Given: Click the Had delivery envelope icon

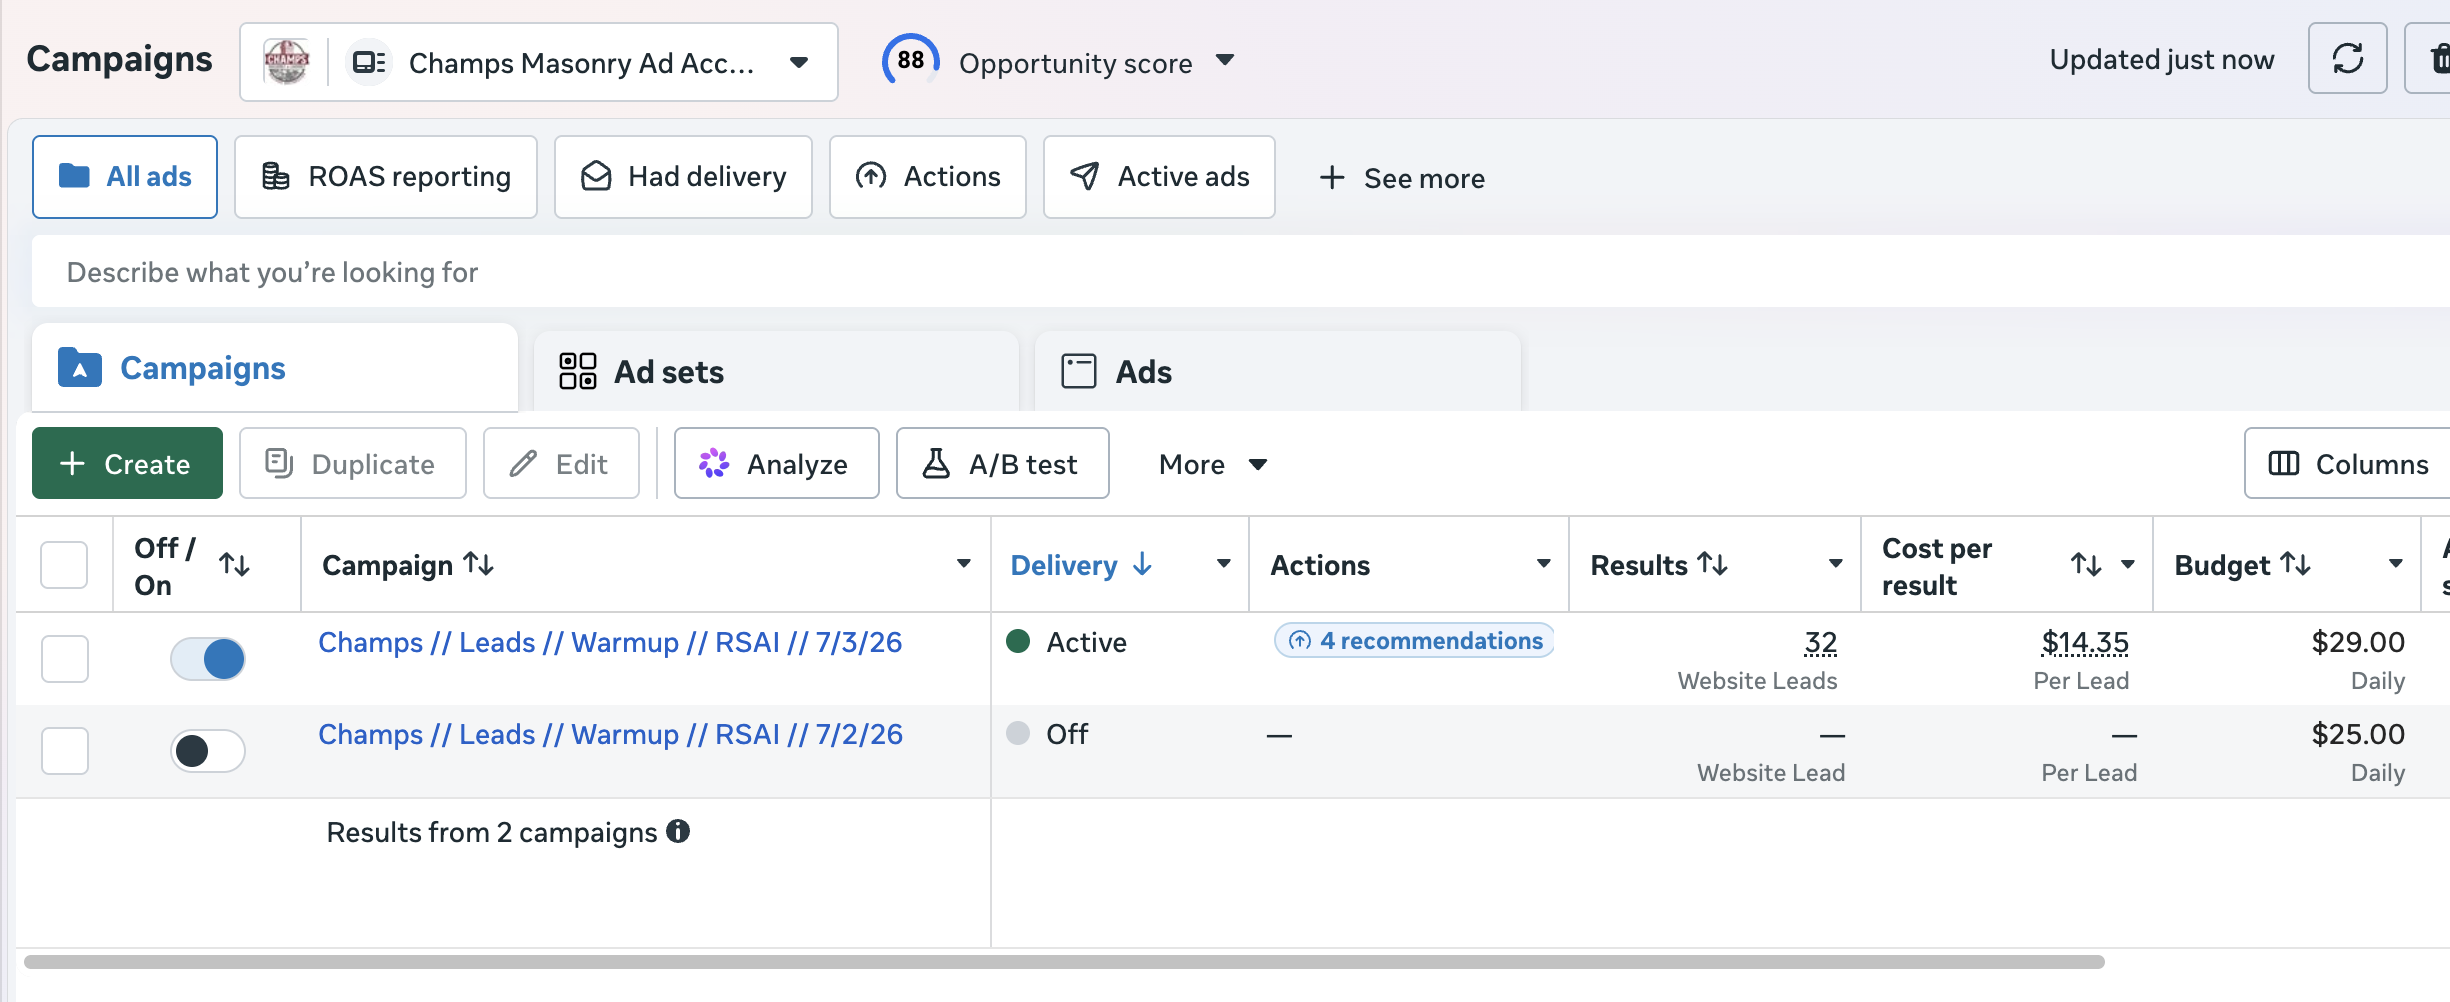Looking at the screenshot, I should pyautogui.click(x=596, y=176).
